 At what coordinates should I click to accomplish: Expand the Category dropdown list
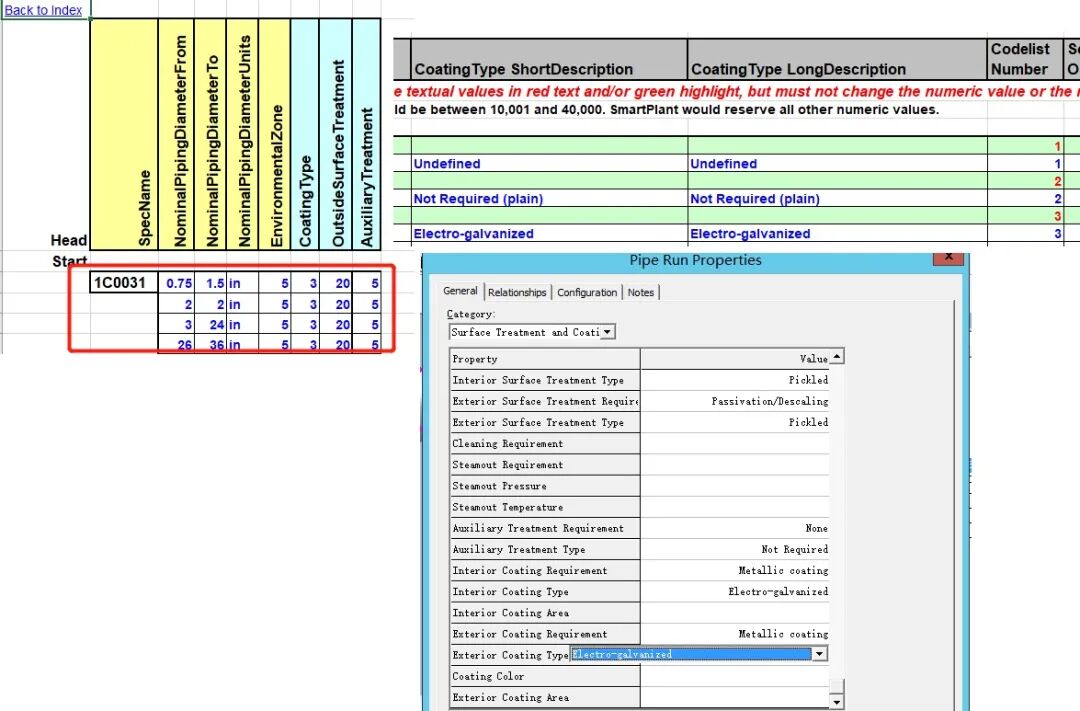click(607, 332)
